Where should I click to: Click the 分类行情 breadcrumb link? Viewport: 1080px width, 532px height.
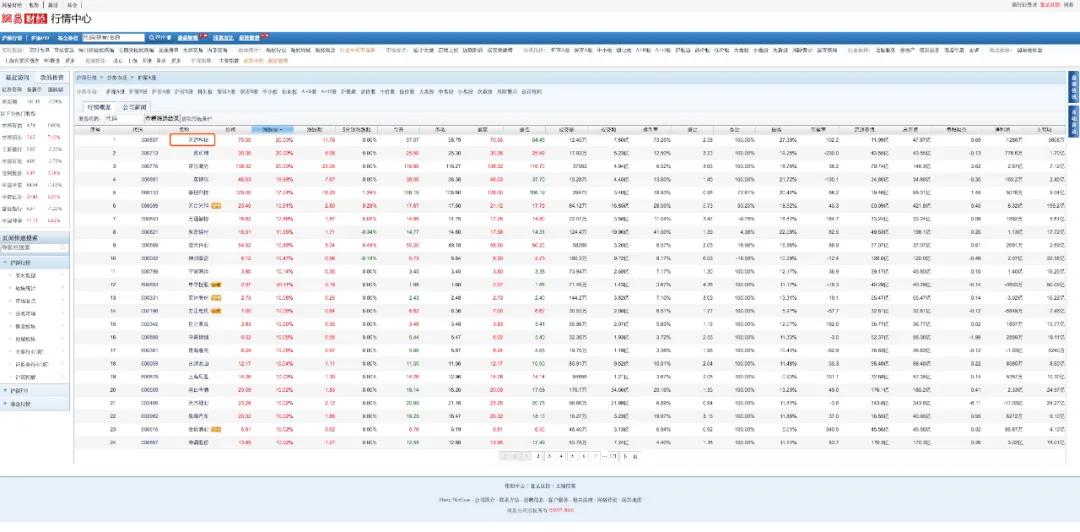click(x=117, y=79)
